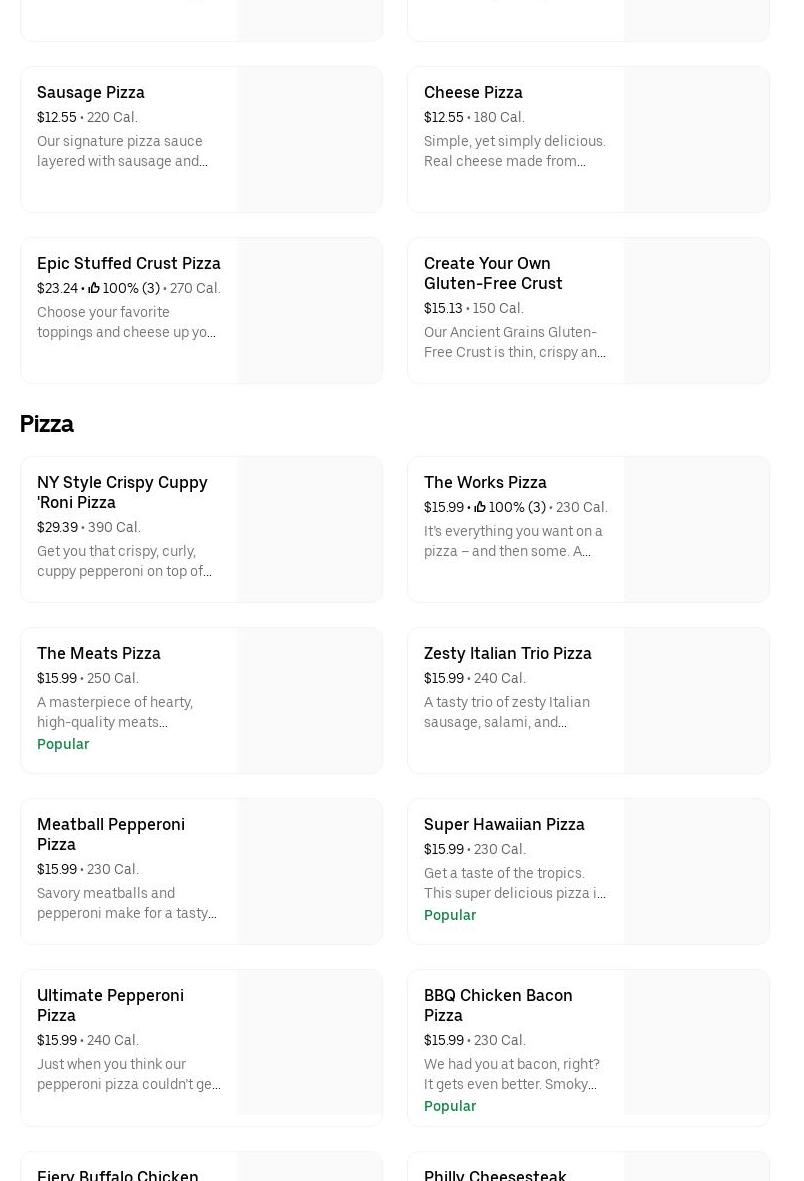Screen dimensions: 804x1181
Task: Open BBQ Chicken Bacon Pizza
Action: (498, 1005)
